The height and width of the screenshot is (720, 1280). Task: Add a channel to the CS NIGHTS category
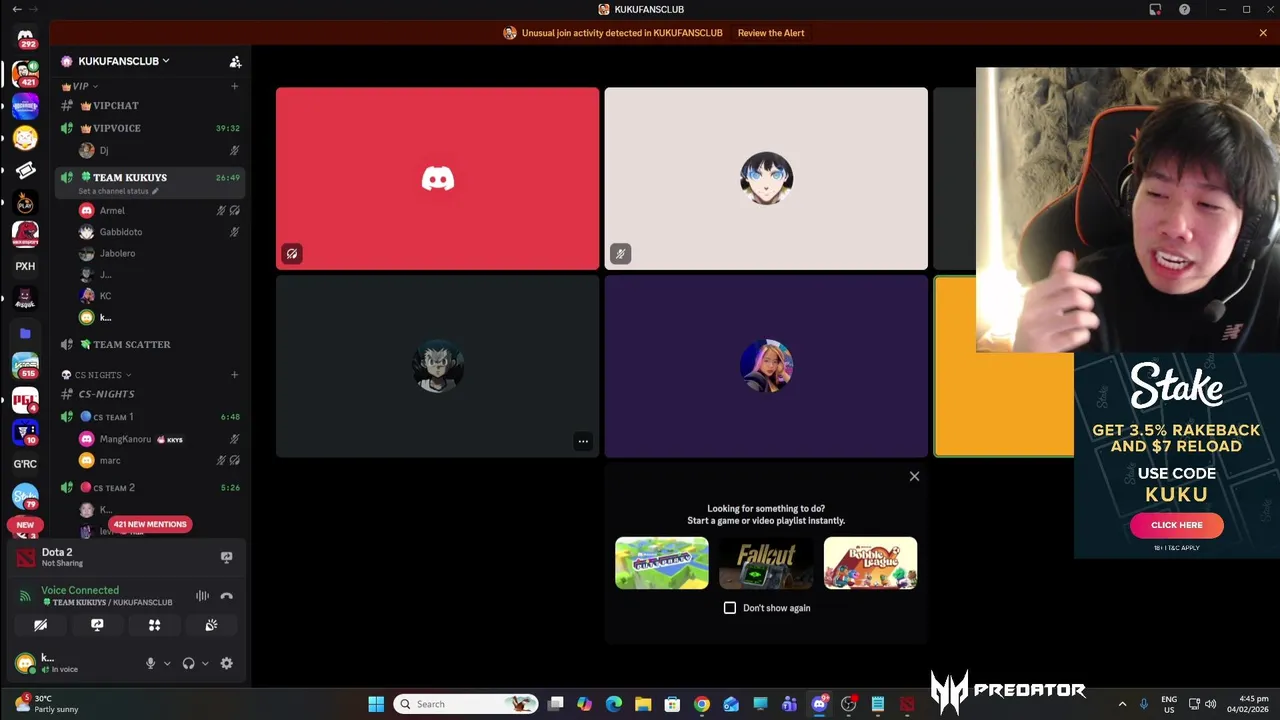pyautogui.click(x=235, y=375)
